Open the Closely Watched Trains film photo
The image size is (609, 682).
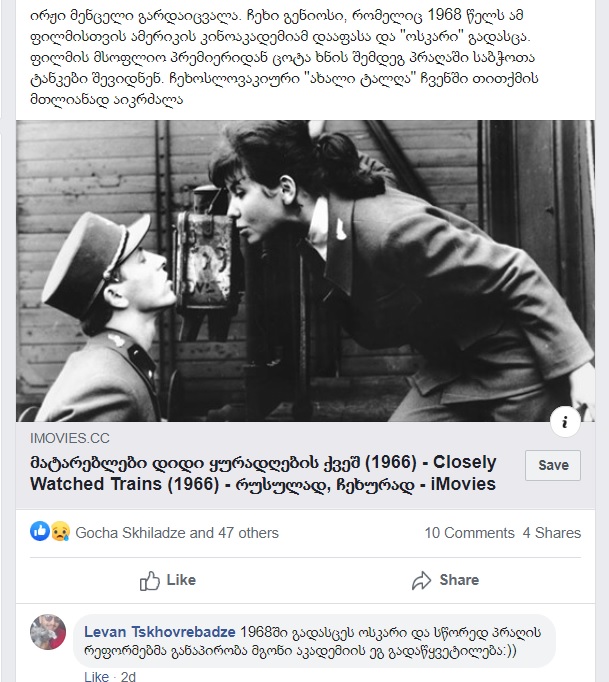(x=305, y=271)
